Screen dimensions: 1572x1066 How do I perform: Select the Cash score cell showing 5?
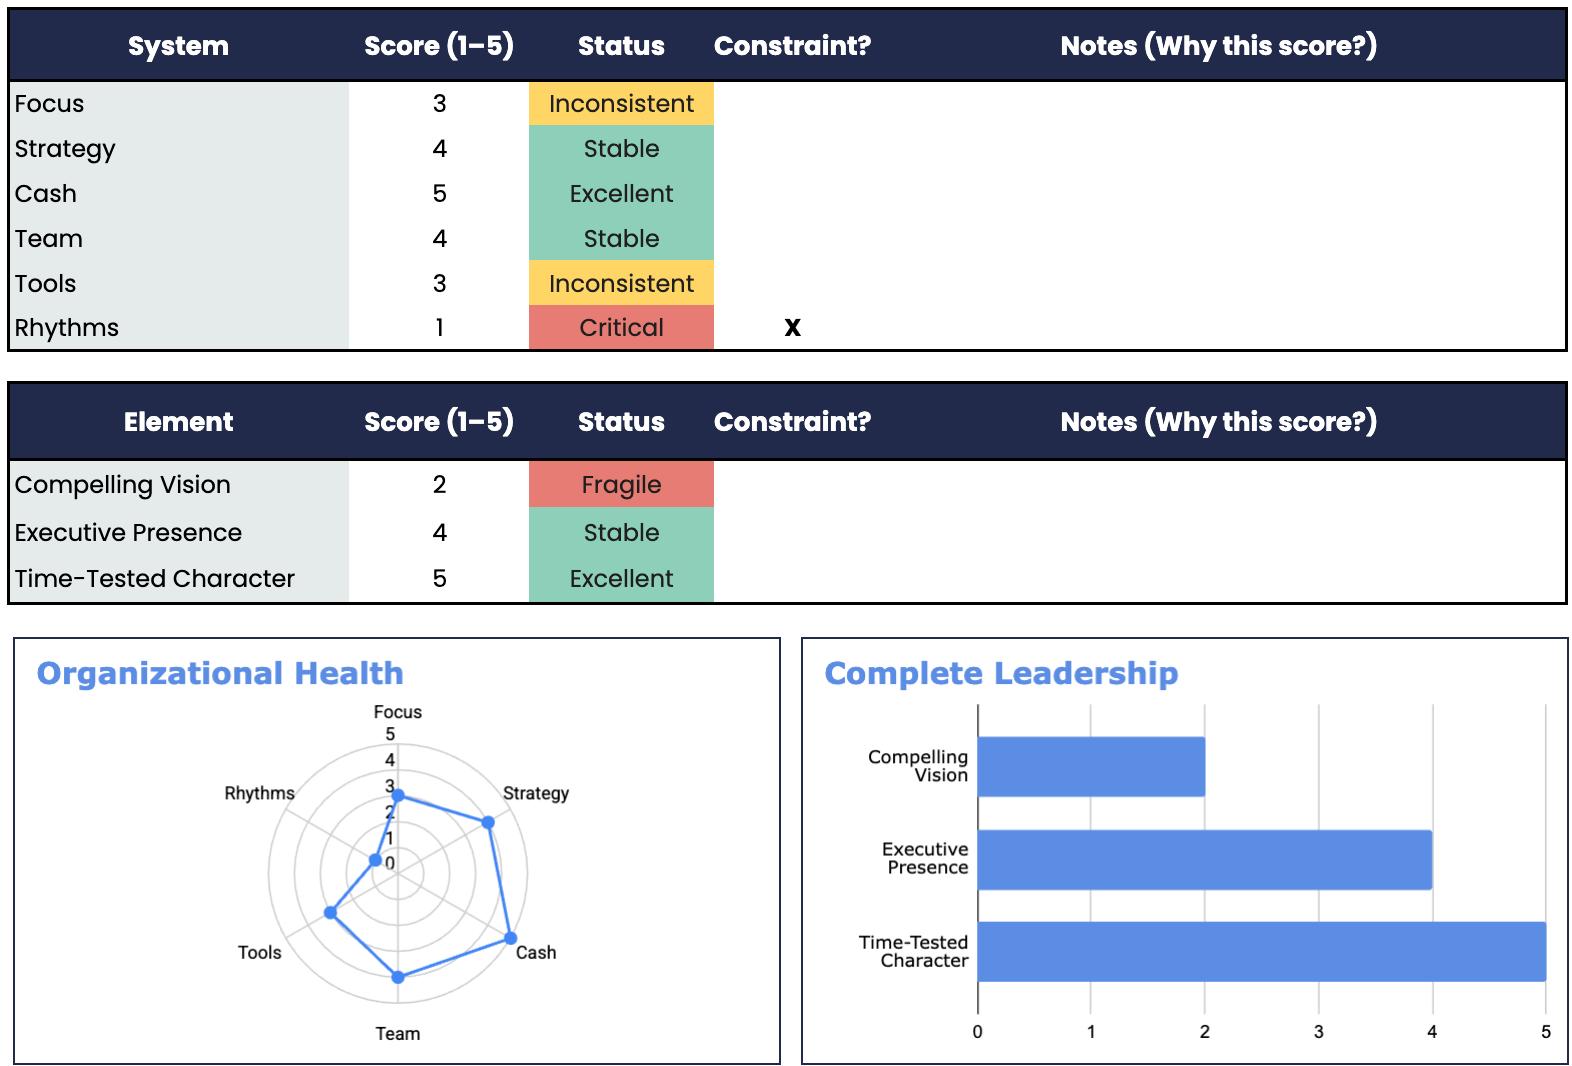pos(439,194)
